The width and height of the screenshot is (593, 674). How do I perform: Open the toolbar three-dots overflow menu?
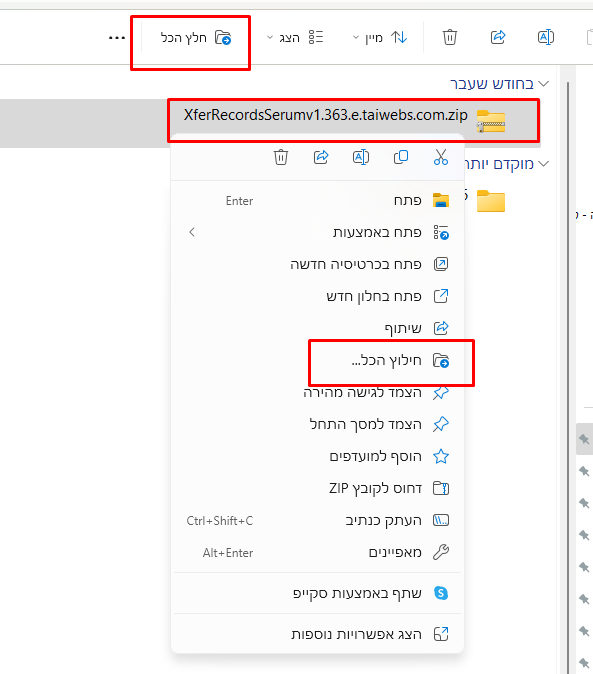117,38
